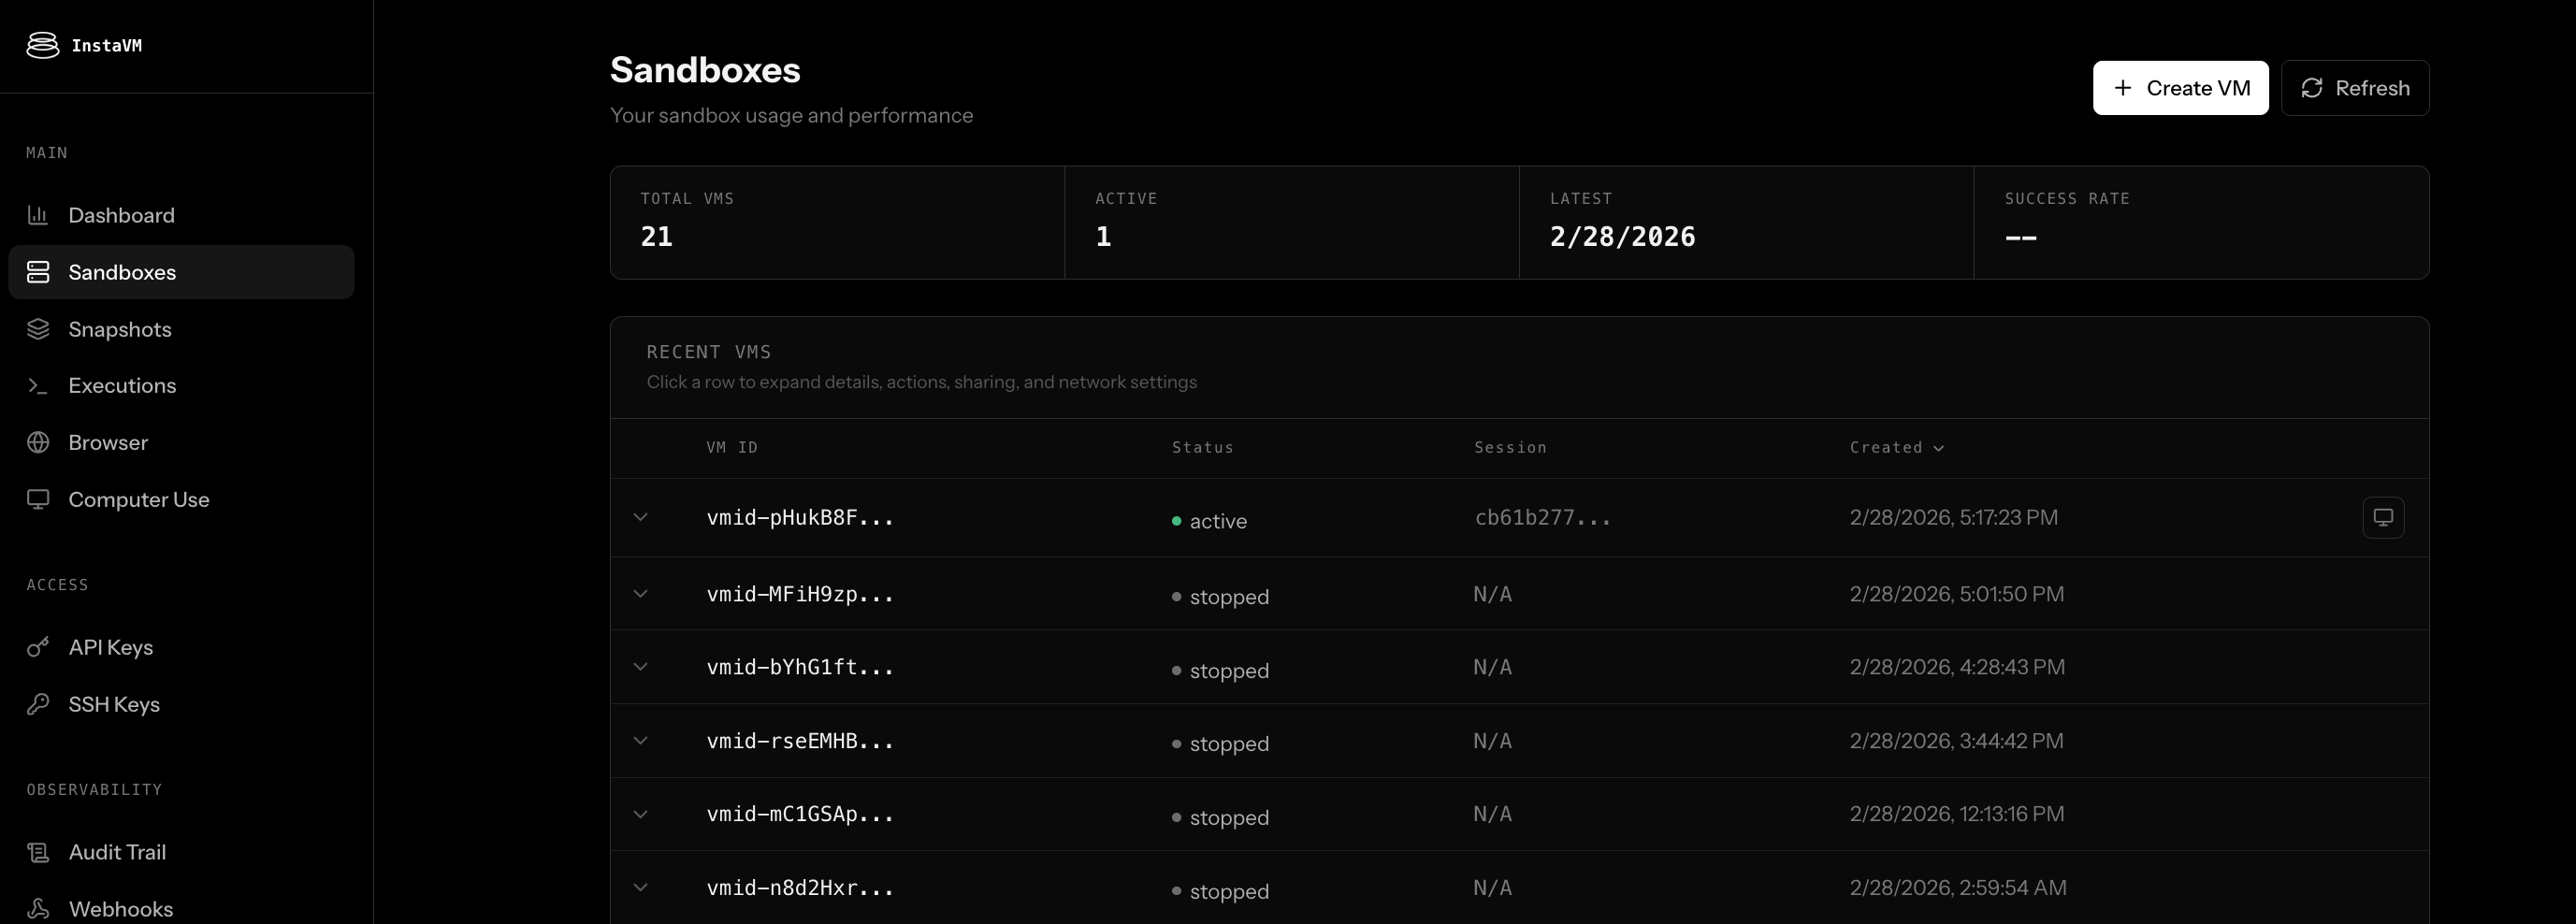Viewport: 2576px width, 924px height.
Task: Expand the vmid-pHukB8F row chevron
Action: [641, 517]
